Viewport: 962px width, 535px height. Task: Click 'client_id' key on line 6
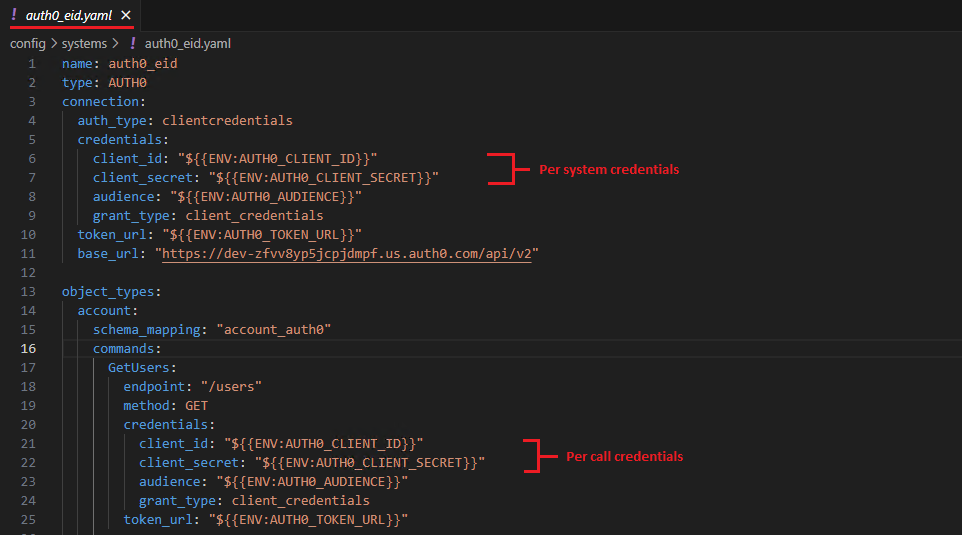pos(128,159)
